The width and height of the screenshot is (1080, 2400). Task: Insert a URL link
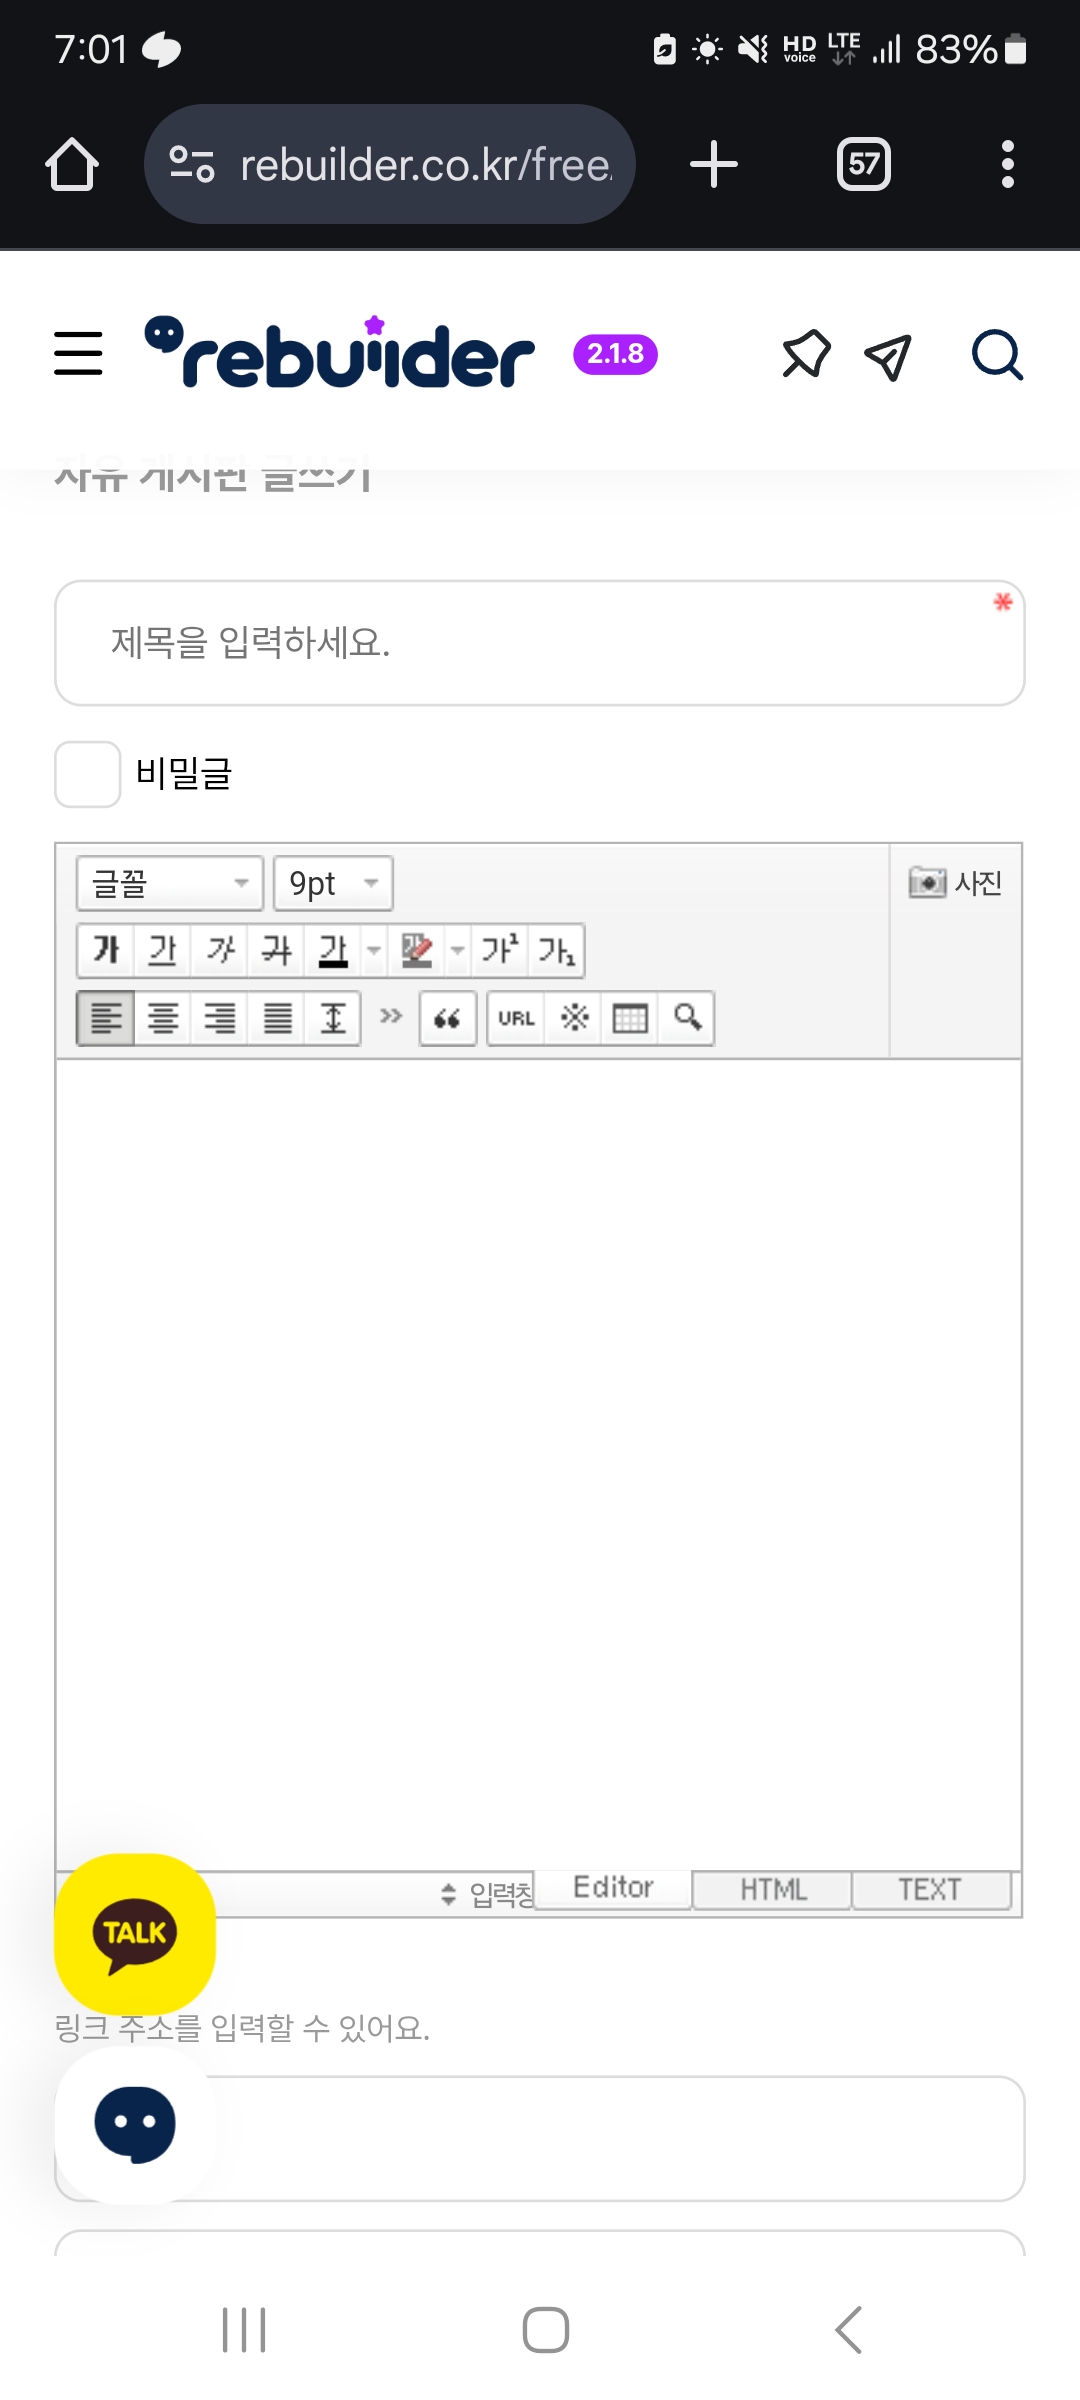tap(516, 1018)
